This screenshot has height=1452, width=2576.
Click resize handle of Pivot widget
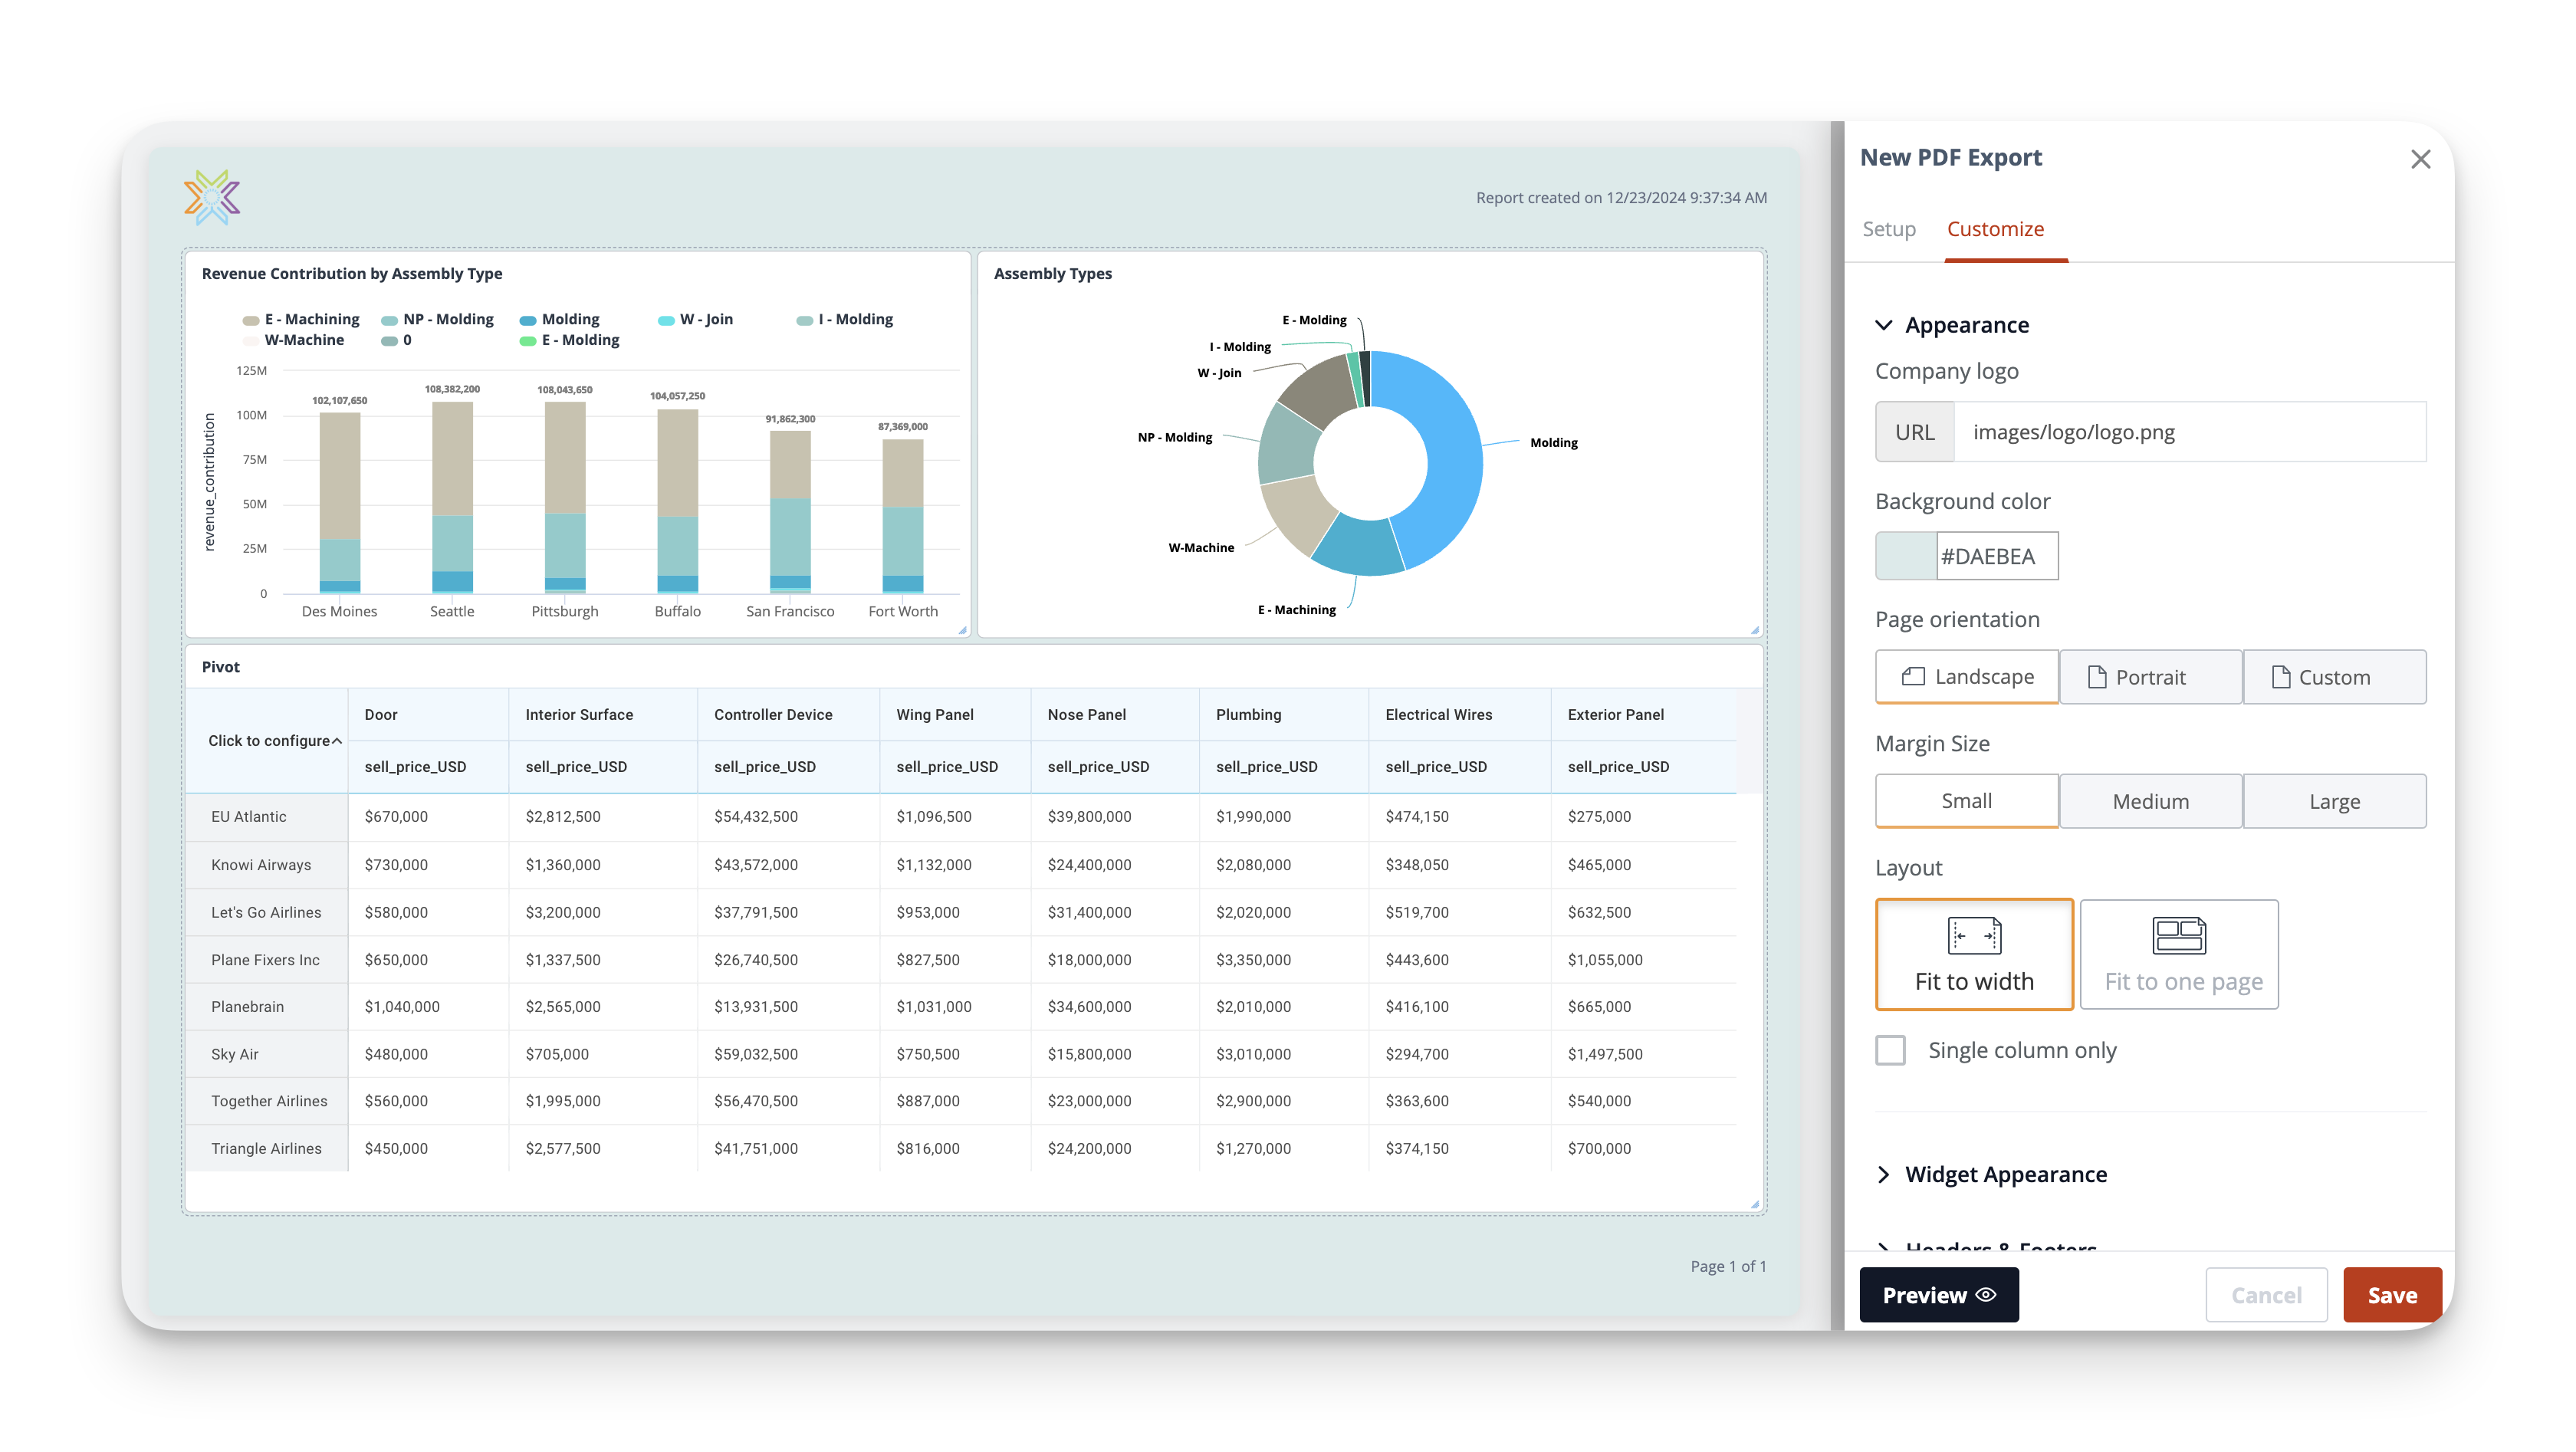pyautogui.click(x=1755, y=1205)
